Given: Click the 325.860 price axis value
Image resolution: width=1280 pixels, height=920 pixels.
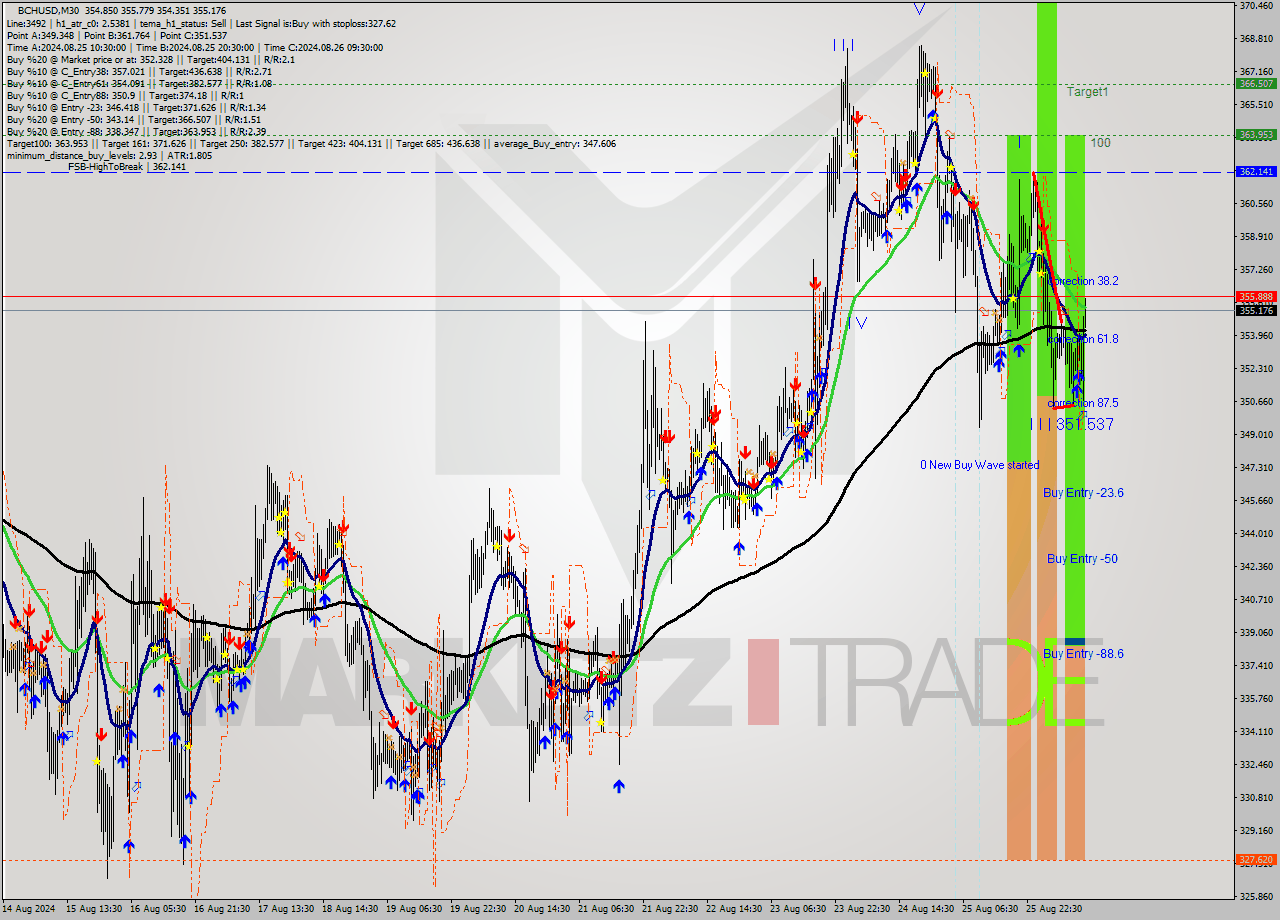Looking at the screenshot, I should 1256,897.
